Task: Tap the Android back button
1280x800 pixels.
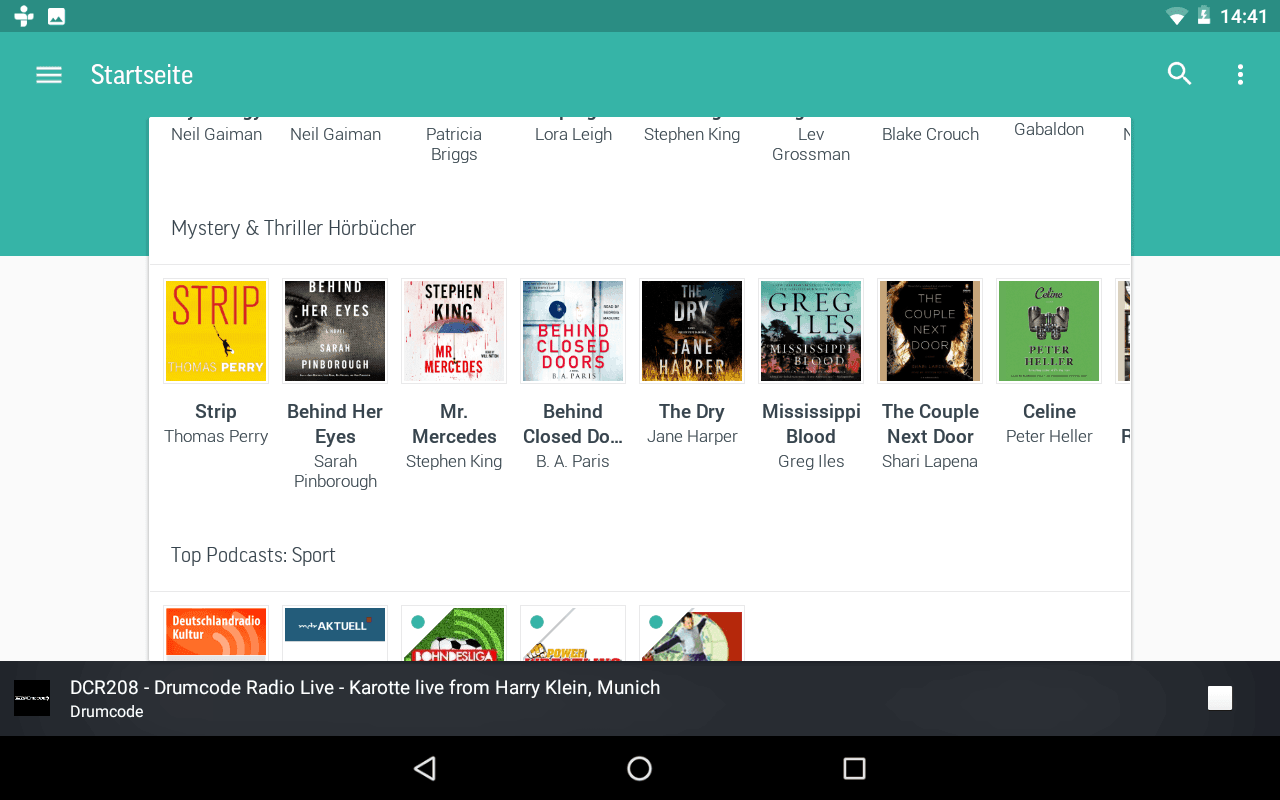Action: (425, 768)
